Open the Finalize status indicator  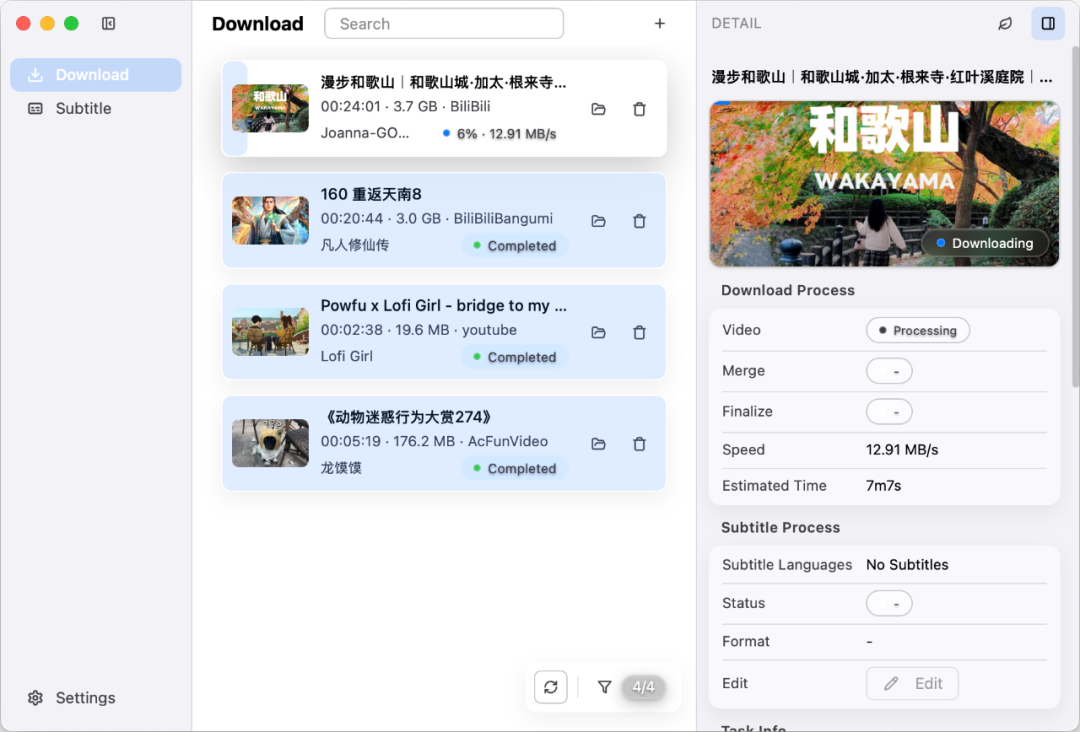point(889,411)
